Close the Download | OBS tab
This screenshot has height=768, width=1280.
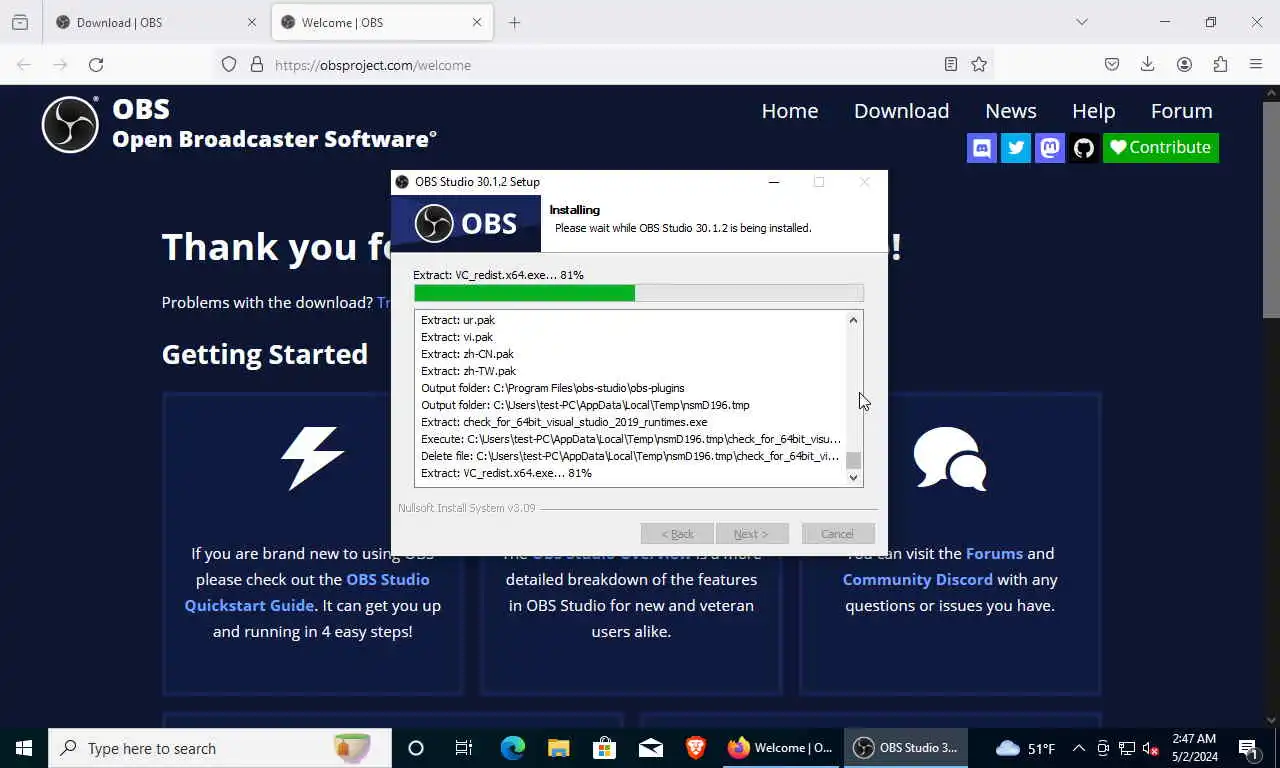coord(252,22)
